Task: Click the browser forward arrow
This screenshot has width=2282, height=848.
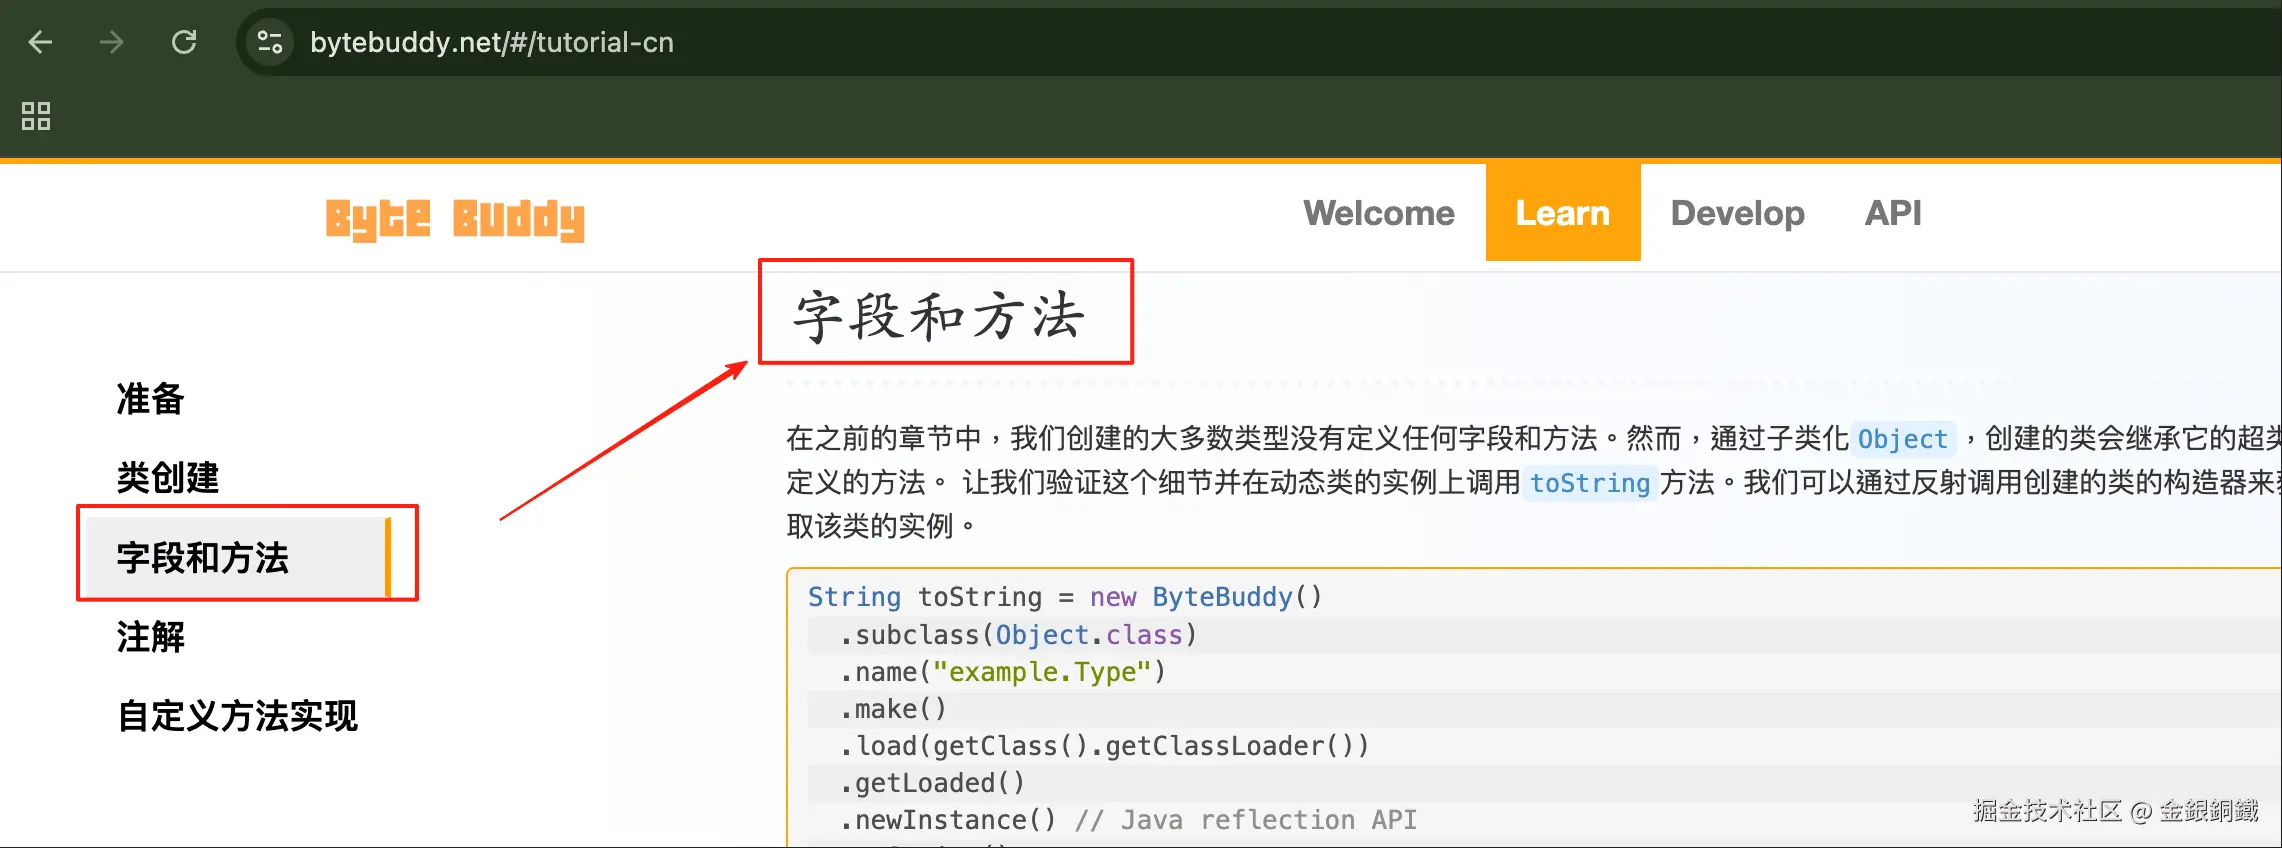Action: (112, 42)
